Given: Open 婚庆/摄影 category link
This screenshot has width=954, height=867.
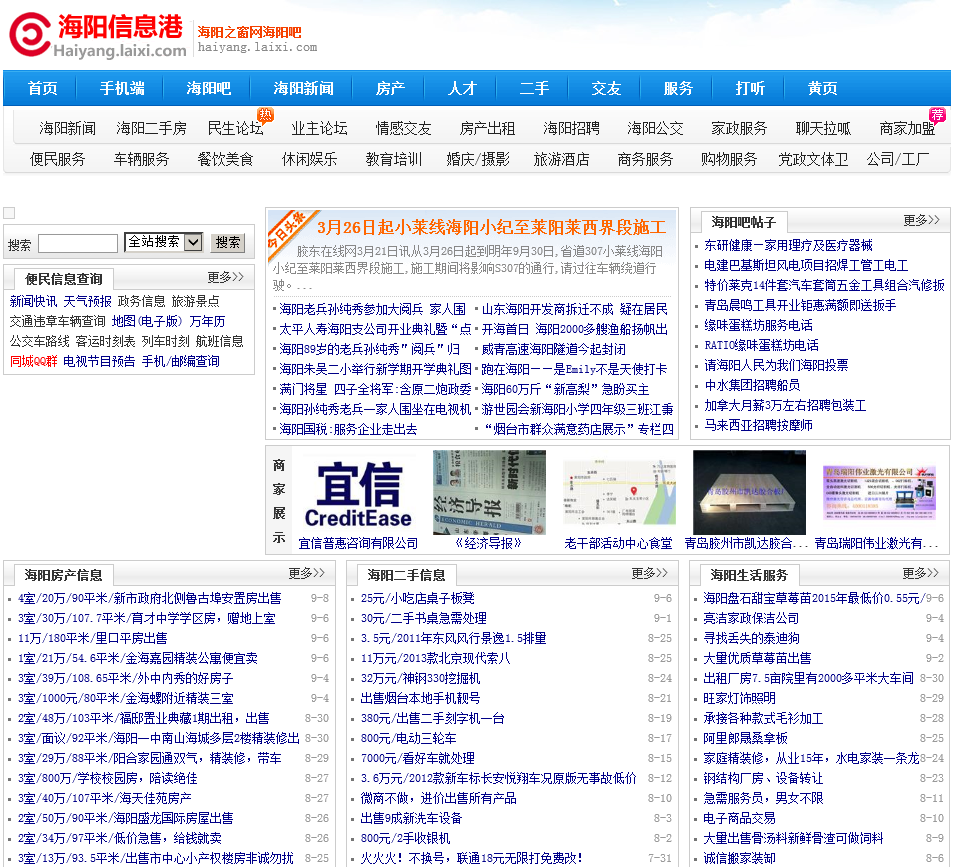Looking at the screenshot, I should coord(478,159).
